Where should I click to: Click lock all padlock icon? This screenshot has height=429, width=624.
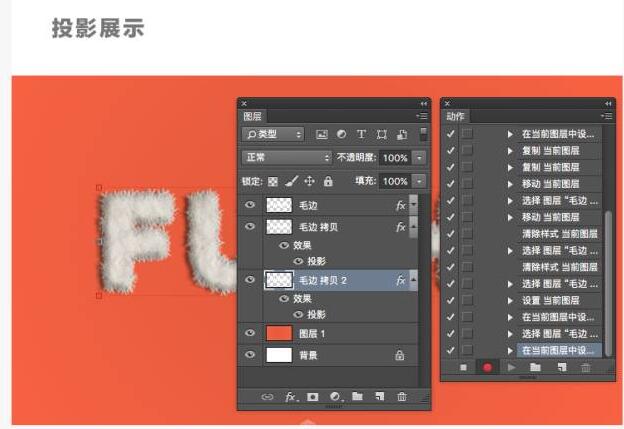328,181
